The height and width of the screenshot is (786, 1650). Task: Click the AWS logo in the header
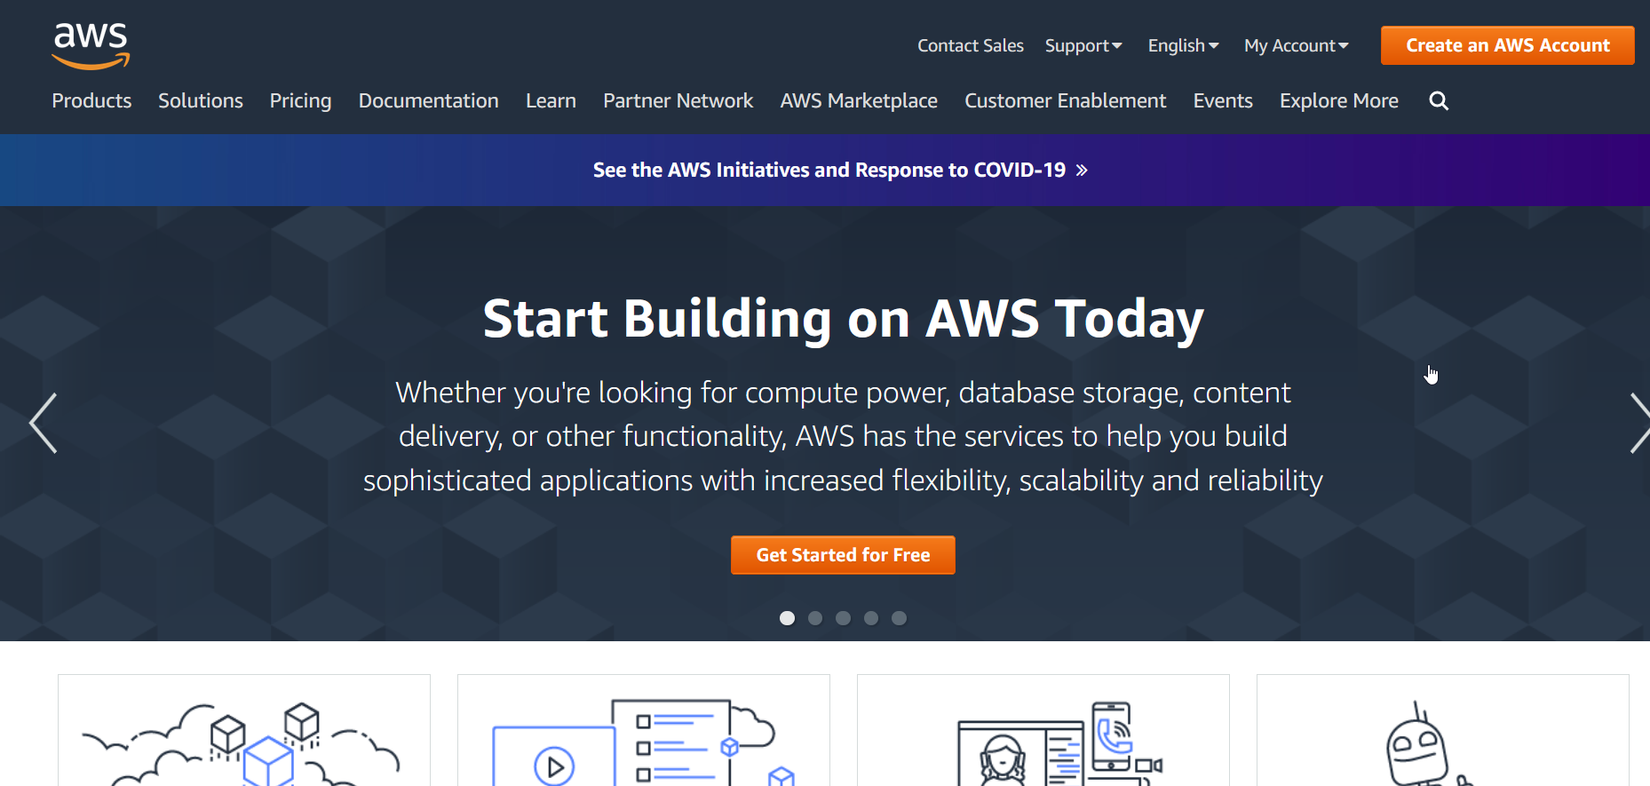pyautogui.click(x=90, y=44)
